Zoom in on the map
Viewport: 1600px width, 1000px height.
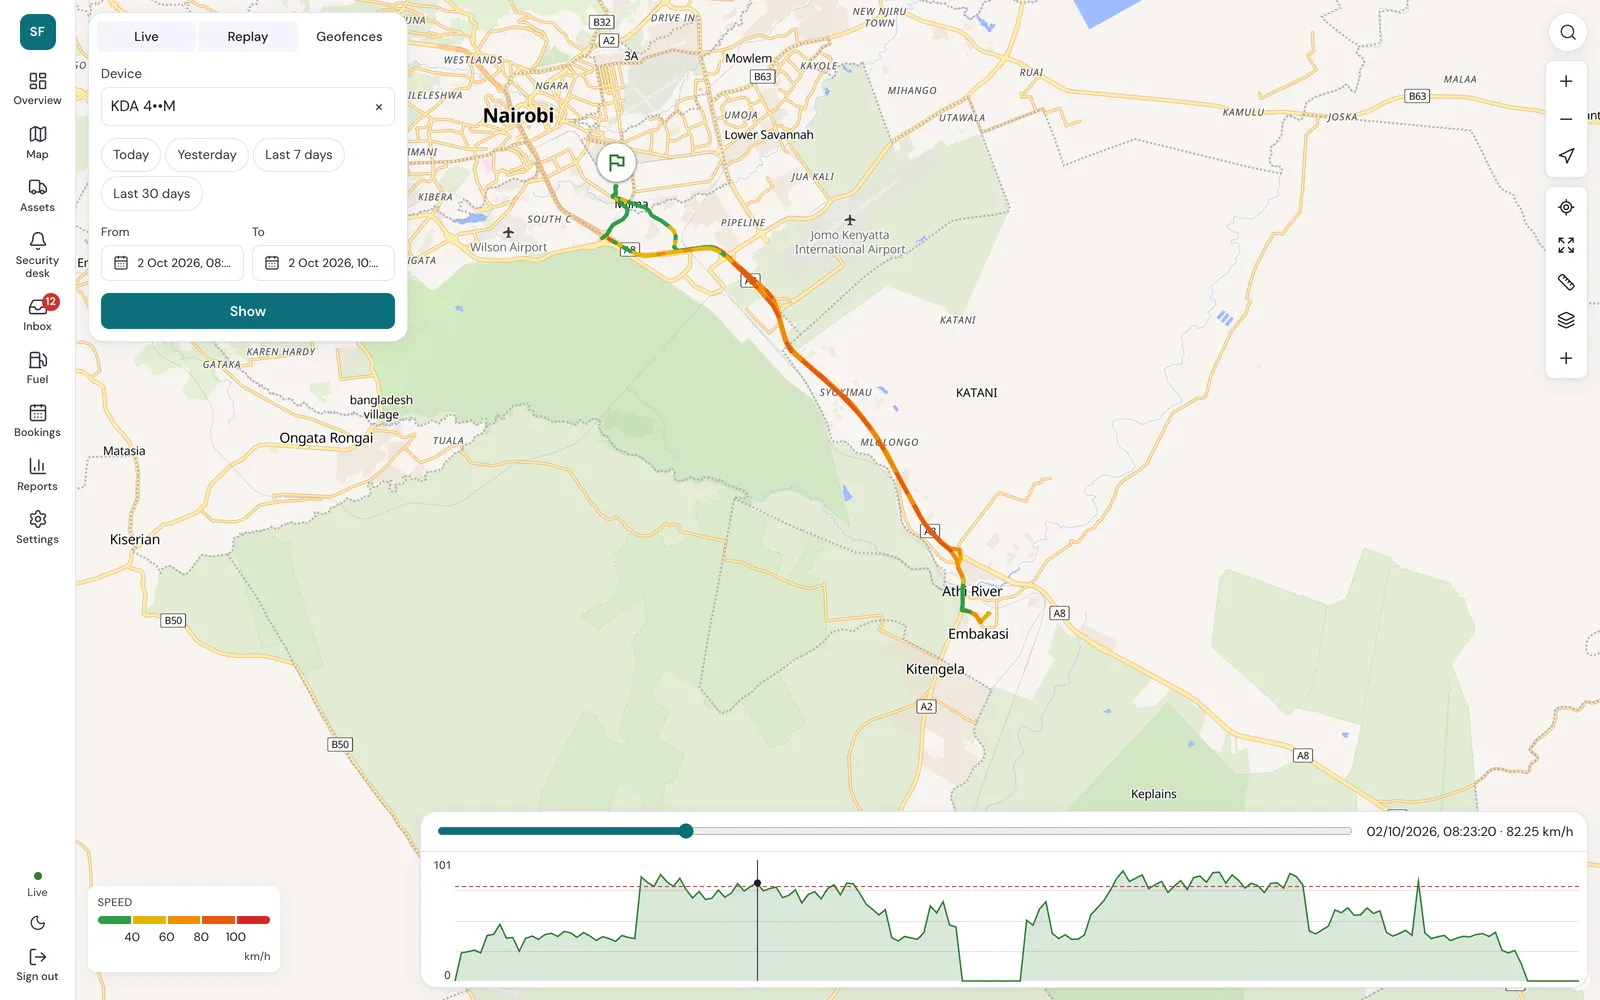click(1566, 81)
